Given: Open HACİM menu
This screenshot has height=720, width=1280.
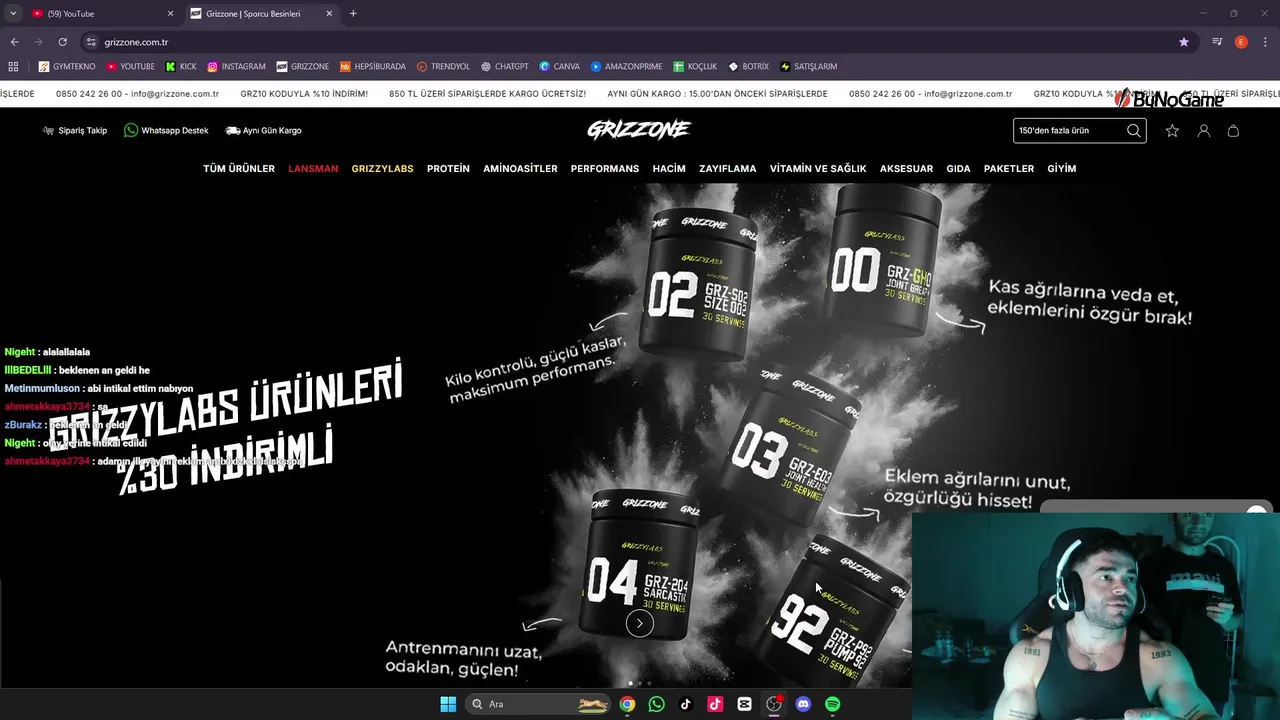Looking at the screenshot, I should point(669,169).
